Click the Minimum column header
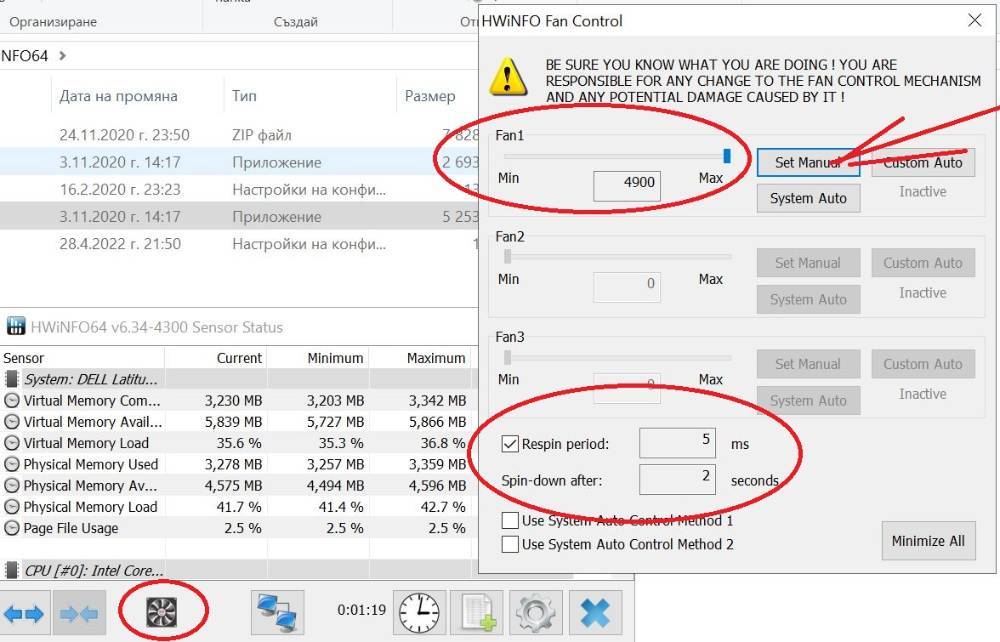The height and width of the screenshot is (642, 1000). click(x=335, y=358)
